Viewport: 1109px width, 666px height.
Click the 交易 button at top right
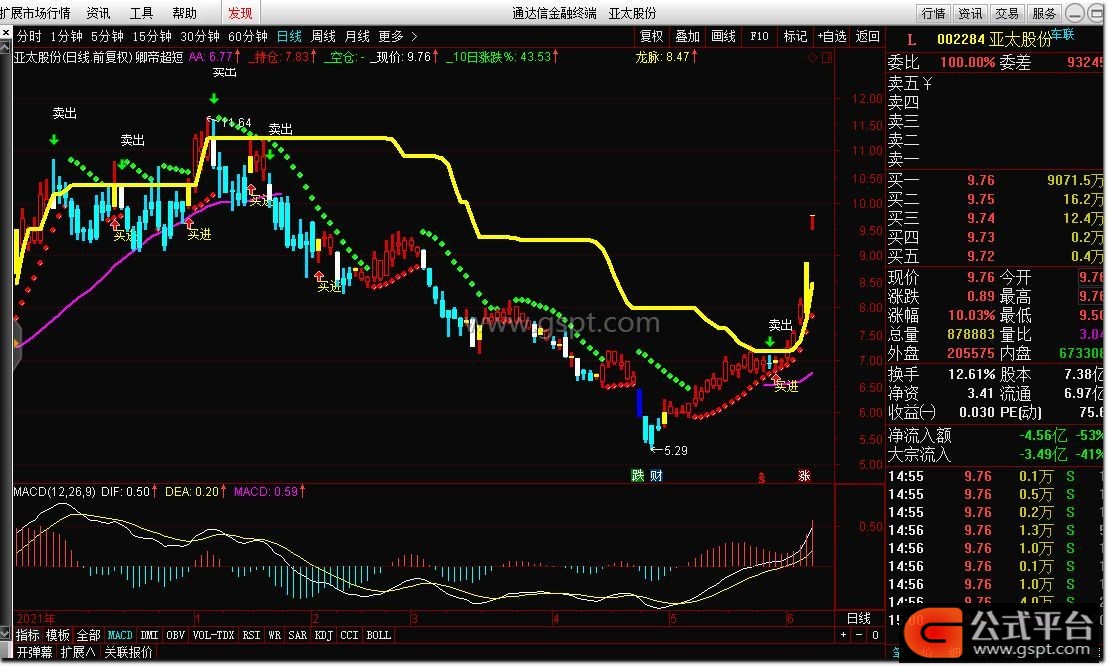point(1007,13)
